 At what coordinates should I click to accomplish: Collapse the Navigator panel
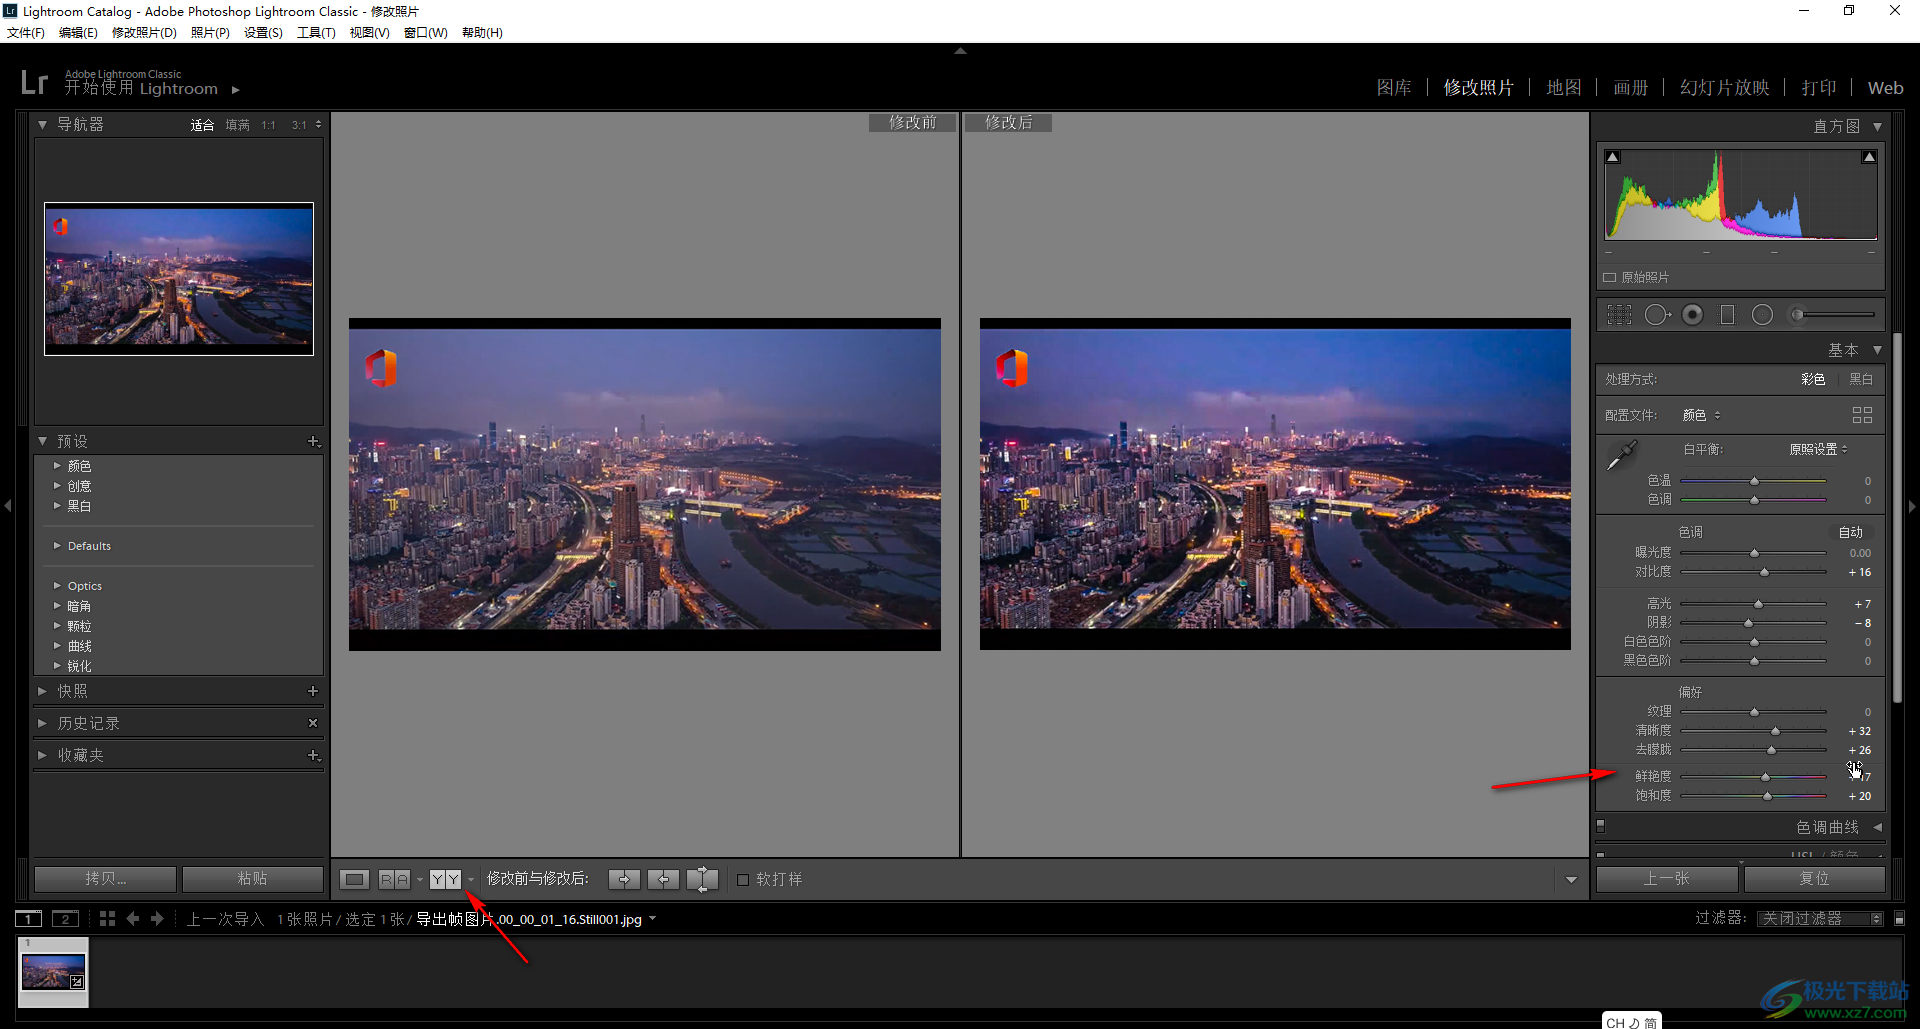(42, 125)
